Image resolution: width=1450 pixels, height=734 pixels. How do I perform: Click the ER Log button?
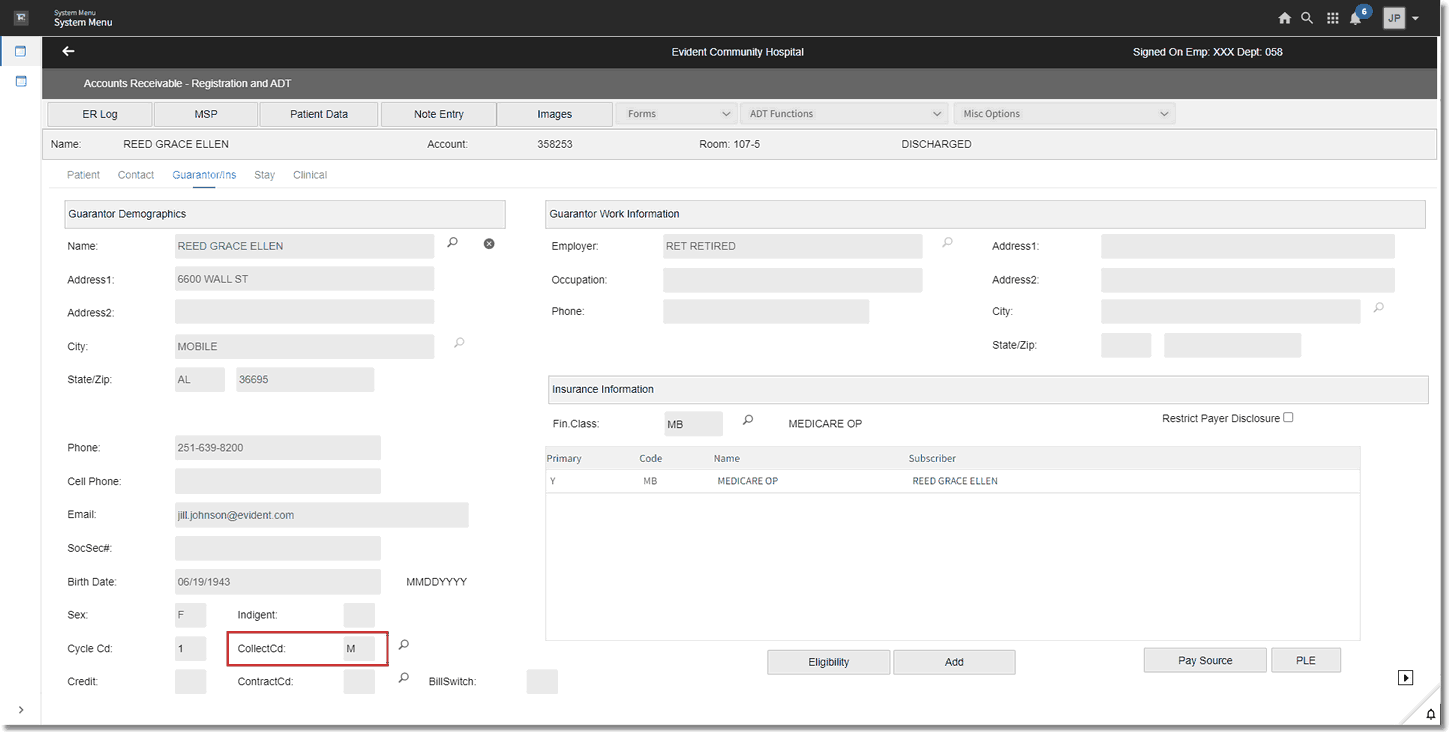click(x=100, y=114)
